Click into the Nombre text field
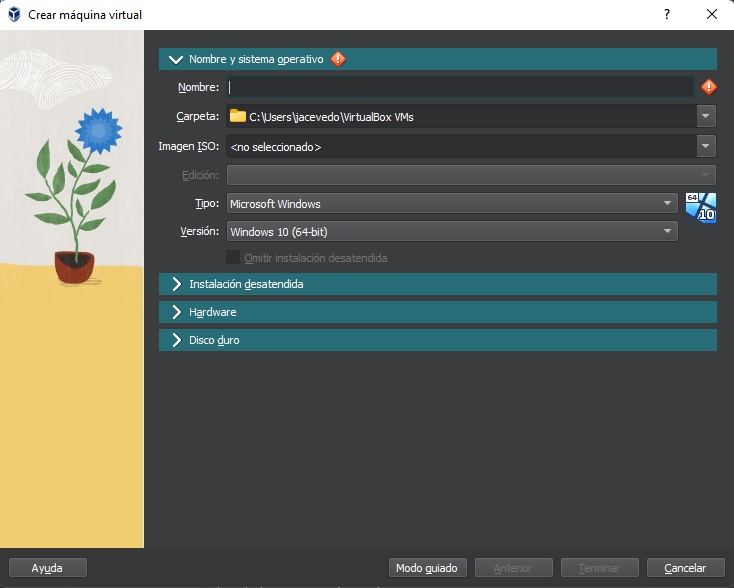 [x=460, y=87]
